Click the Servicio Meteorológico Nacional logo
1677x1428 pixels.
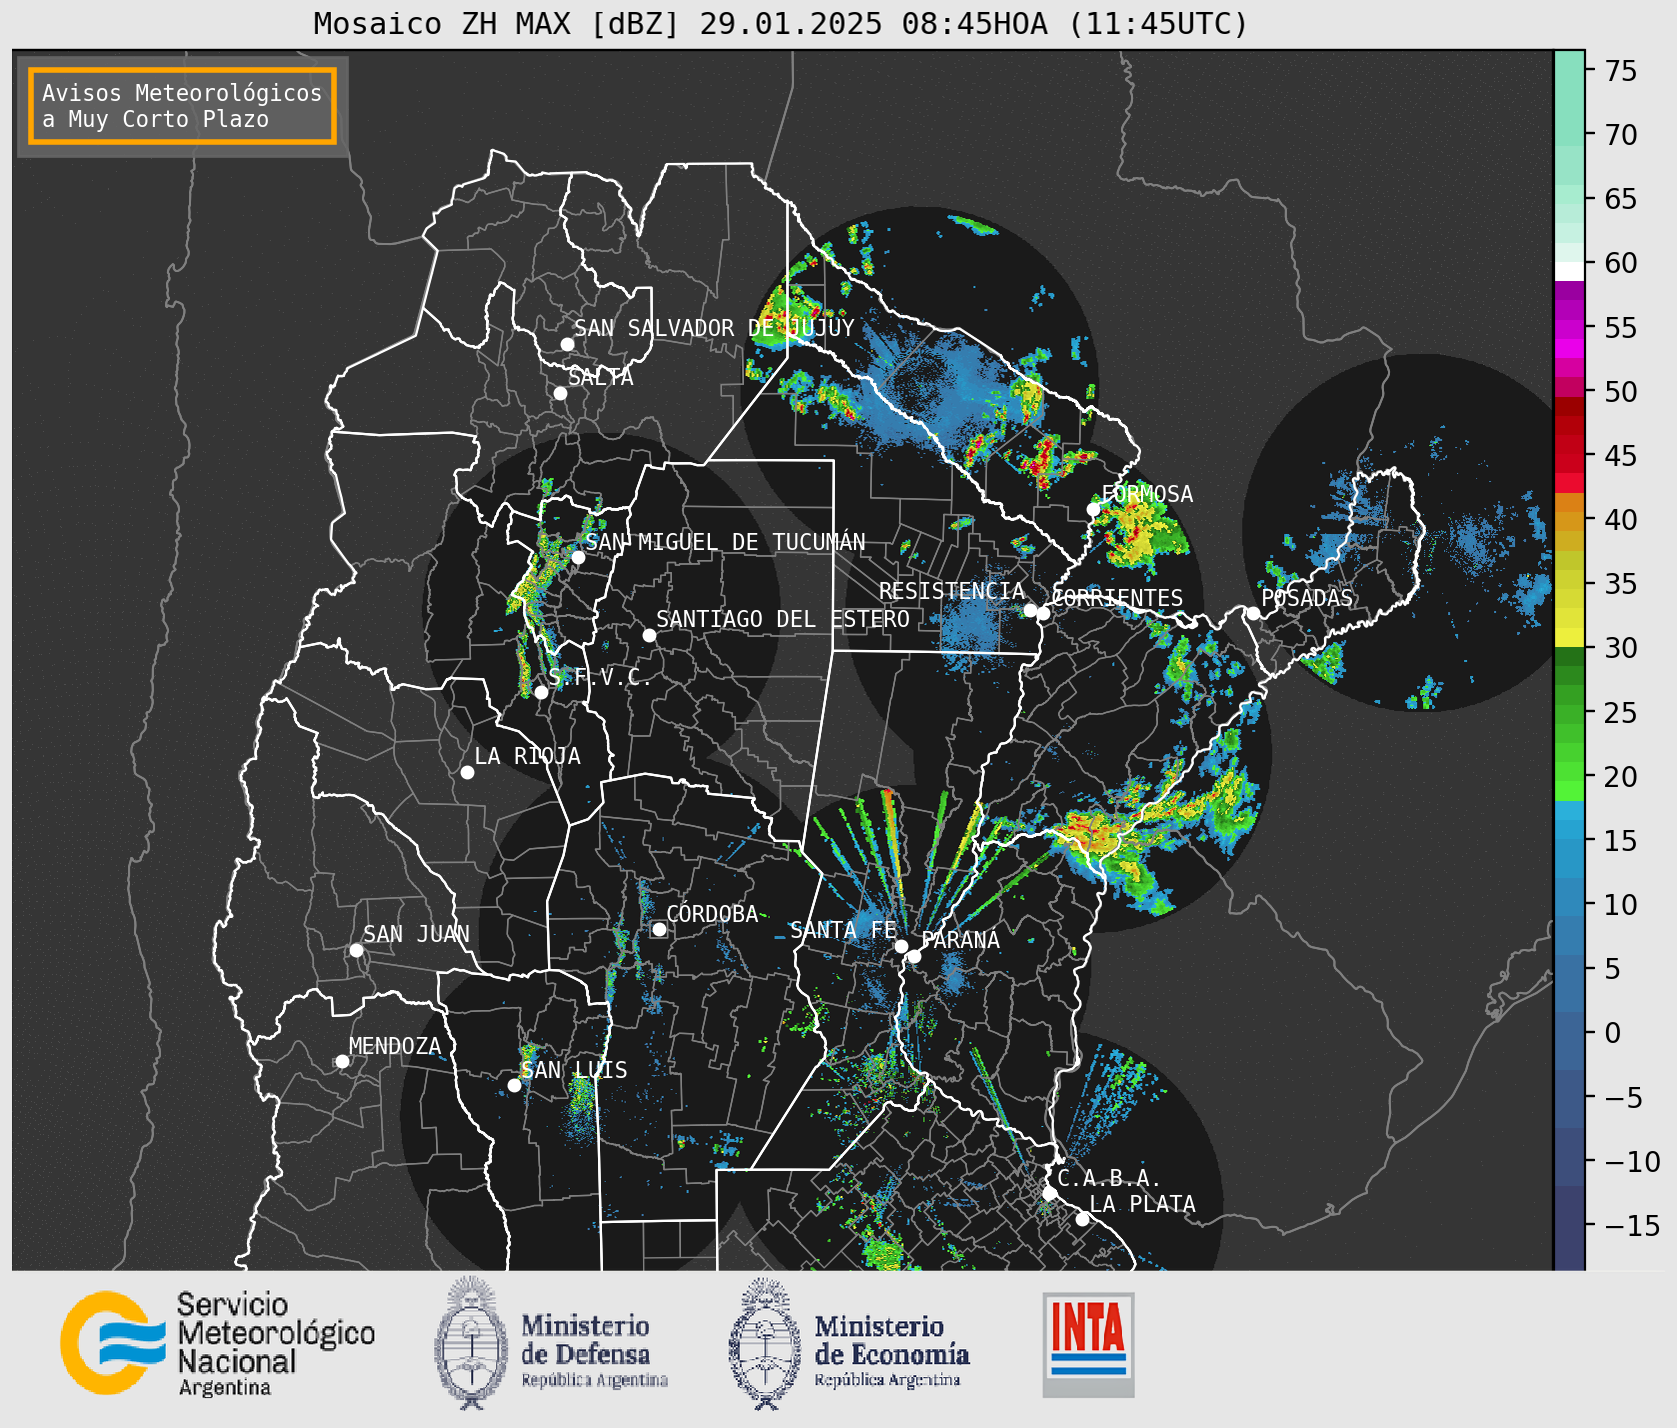[x=217, y=1343]
